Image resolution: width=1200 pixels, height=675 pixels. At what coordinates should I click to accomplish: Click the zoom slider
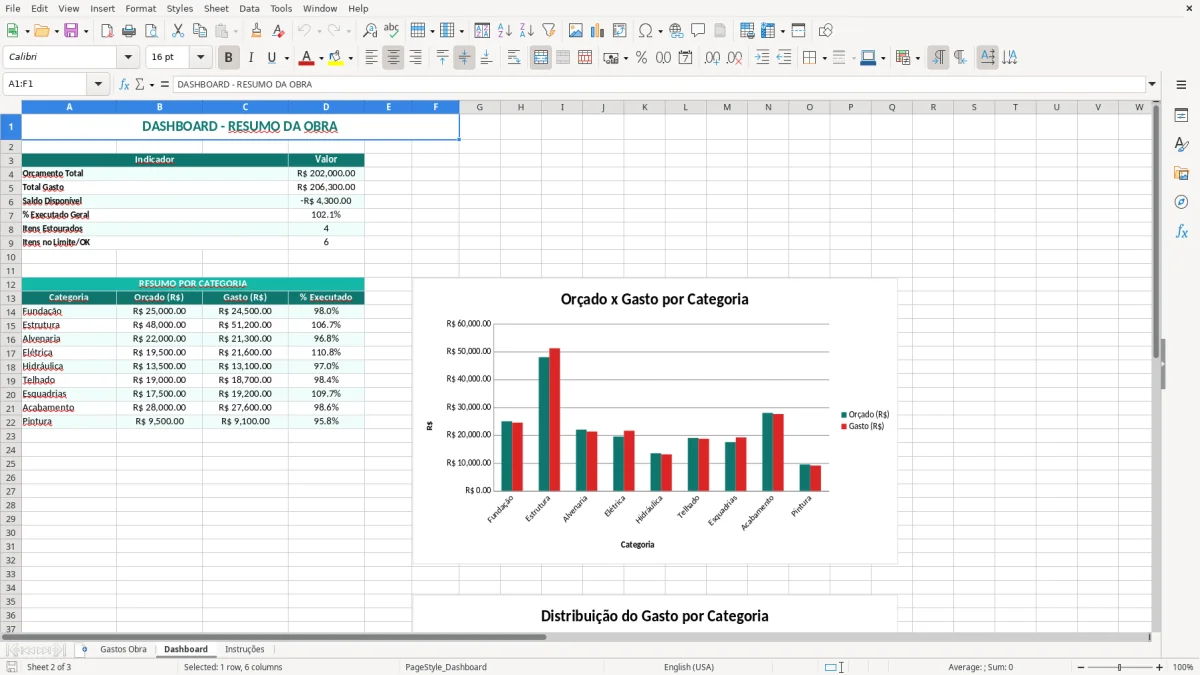tap(1119, 667)
